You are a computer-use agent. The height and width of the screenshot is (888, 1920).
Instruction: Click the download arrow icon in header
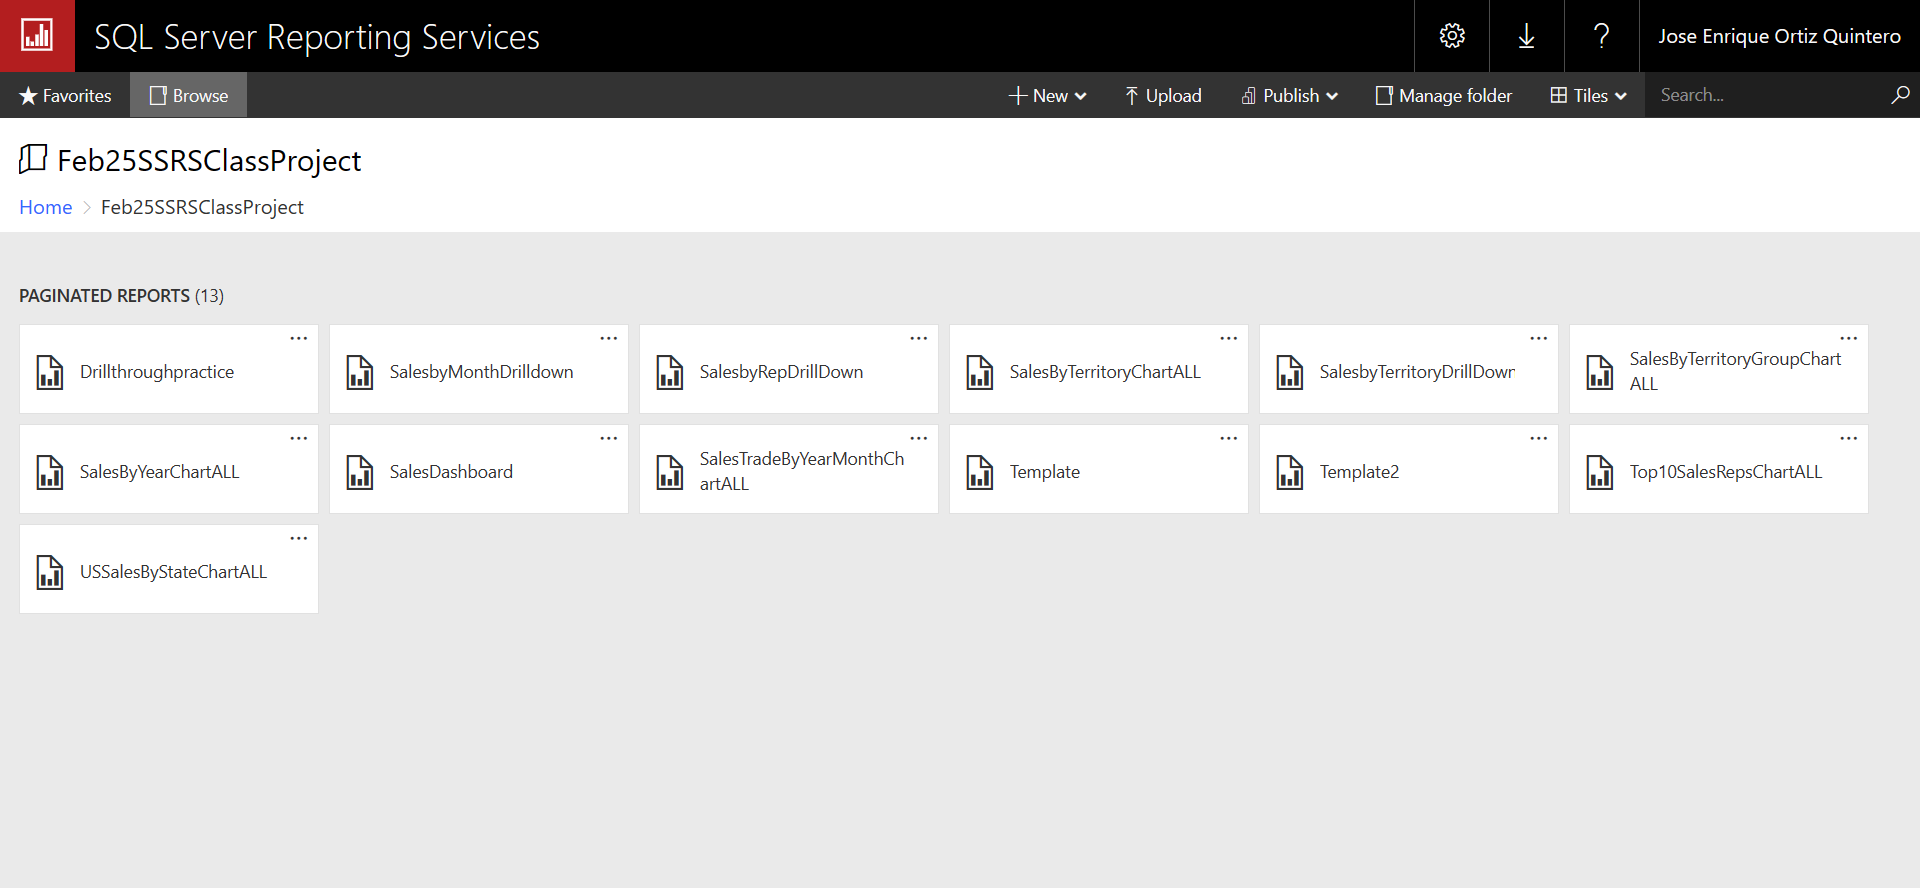(x=1526, y=36)
